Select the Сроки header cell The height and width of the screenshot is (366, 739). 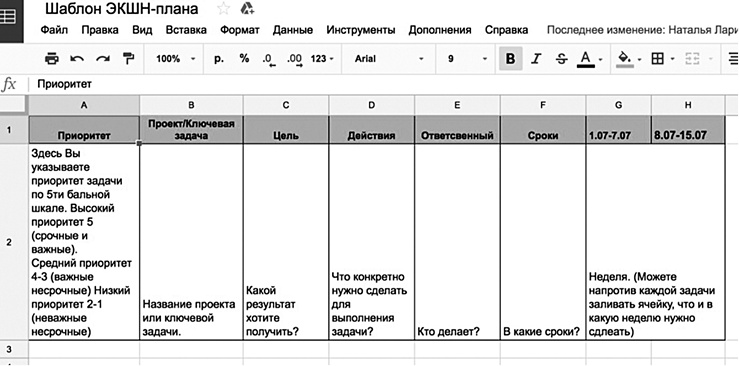[543, 130]
